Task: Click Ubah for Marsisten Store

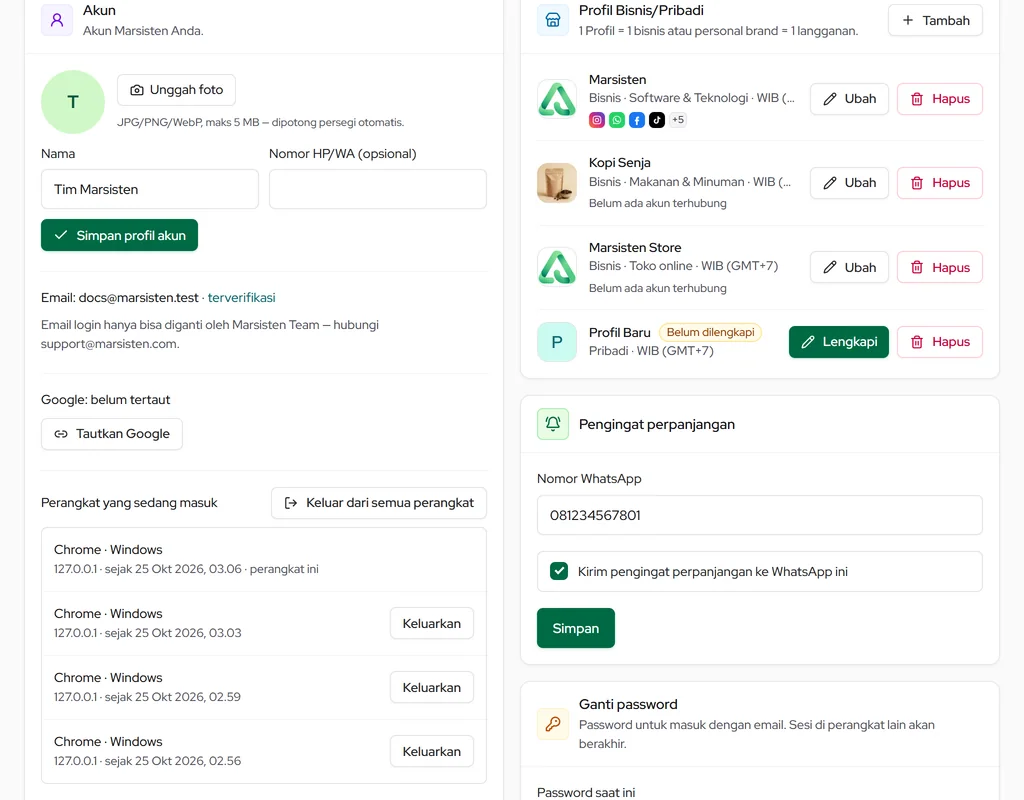Action: coord(849,267)
